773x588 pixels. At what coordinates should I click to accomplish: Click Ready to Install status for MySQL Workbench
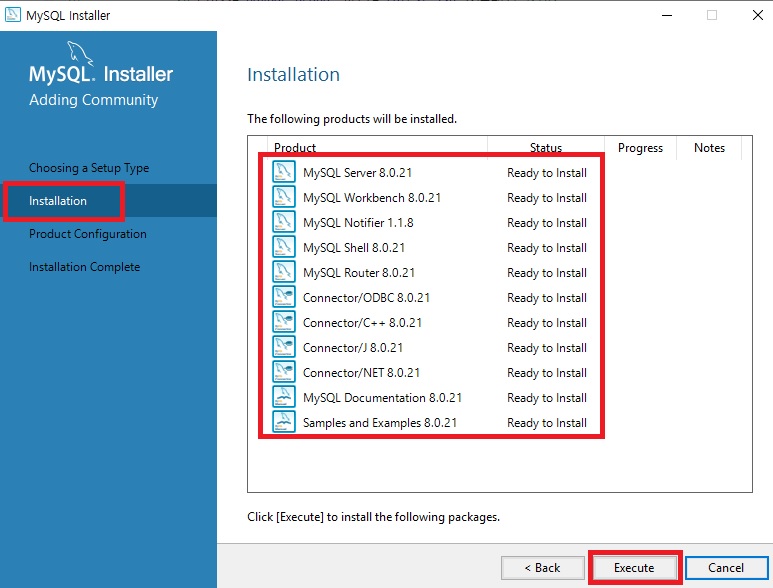(x=547, y=198)
